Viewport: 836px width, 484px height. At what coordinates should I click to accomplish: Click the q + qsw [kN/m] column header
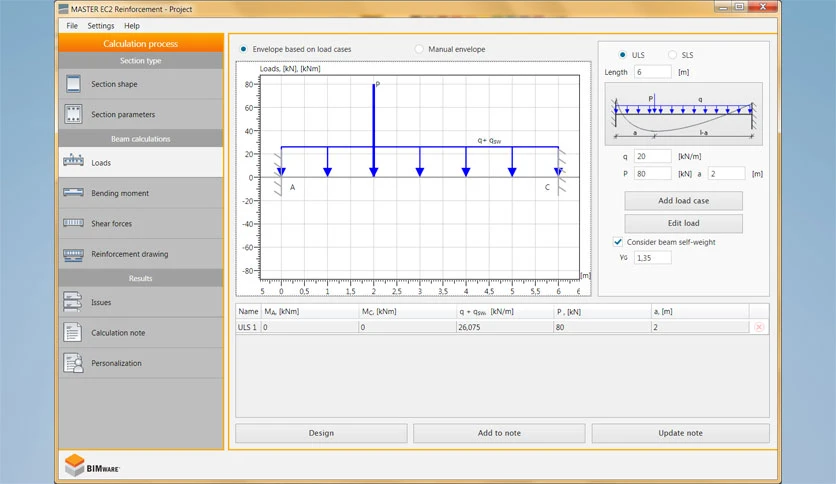coord(505,311)
